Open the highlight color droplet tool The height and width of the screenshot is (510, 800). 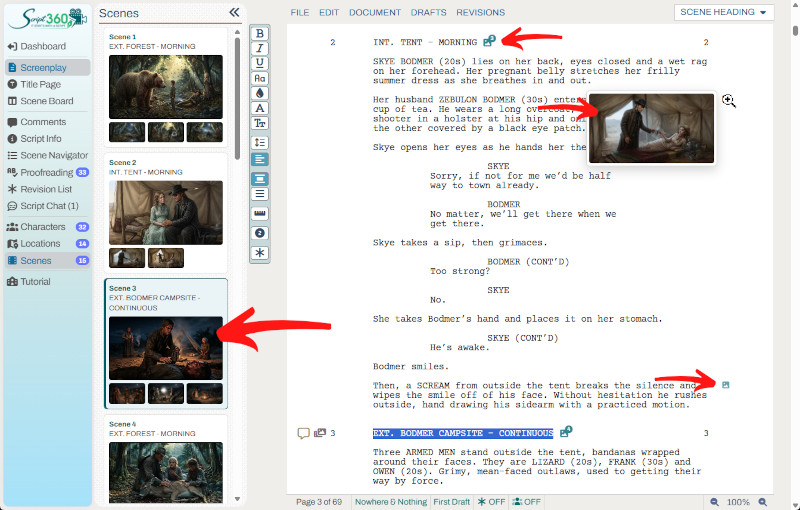click(260, 93)
